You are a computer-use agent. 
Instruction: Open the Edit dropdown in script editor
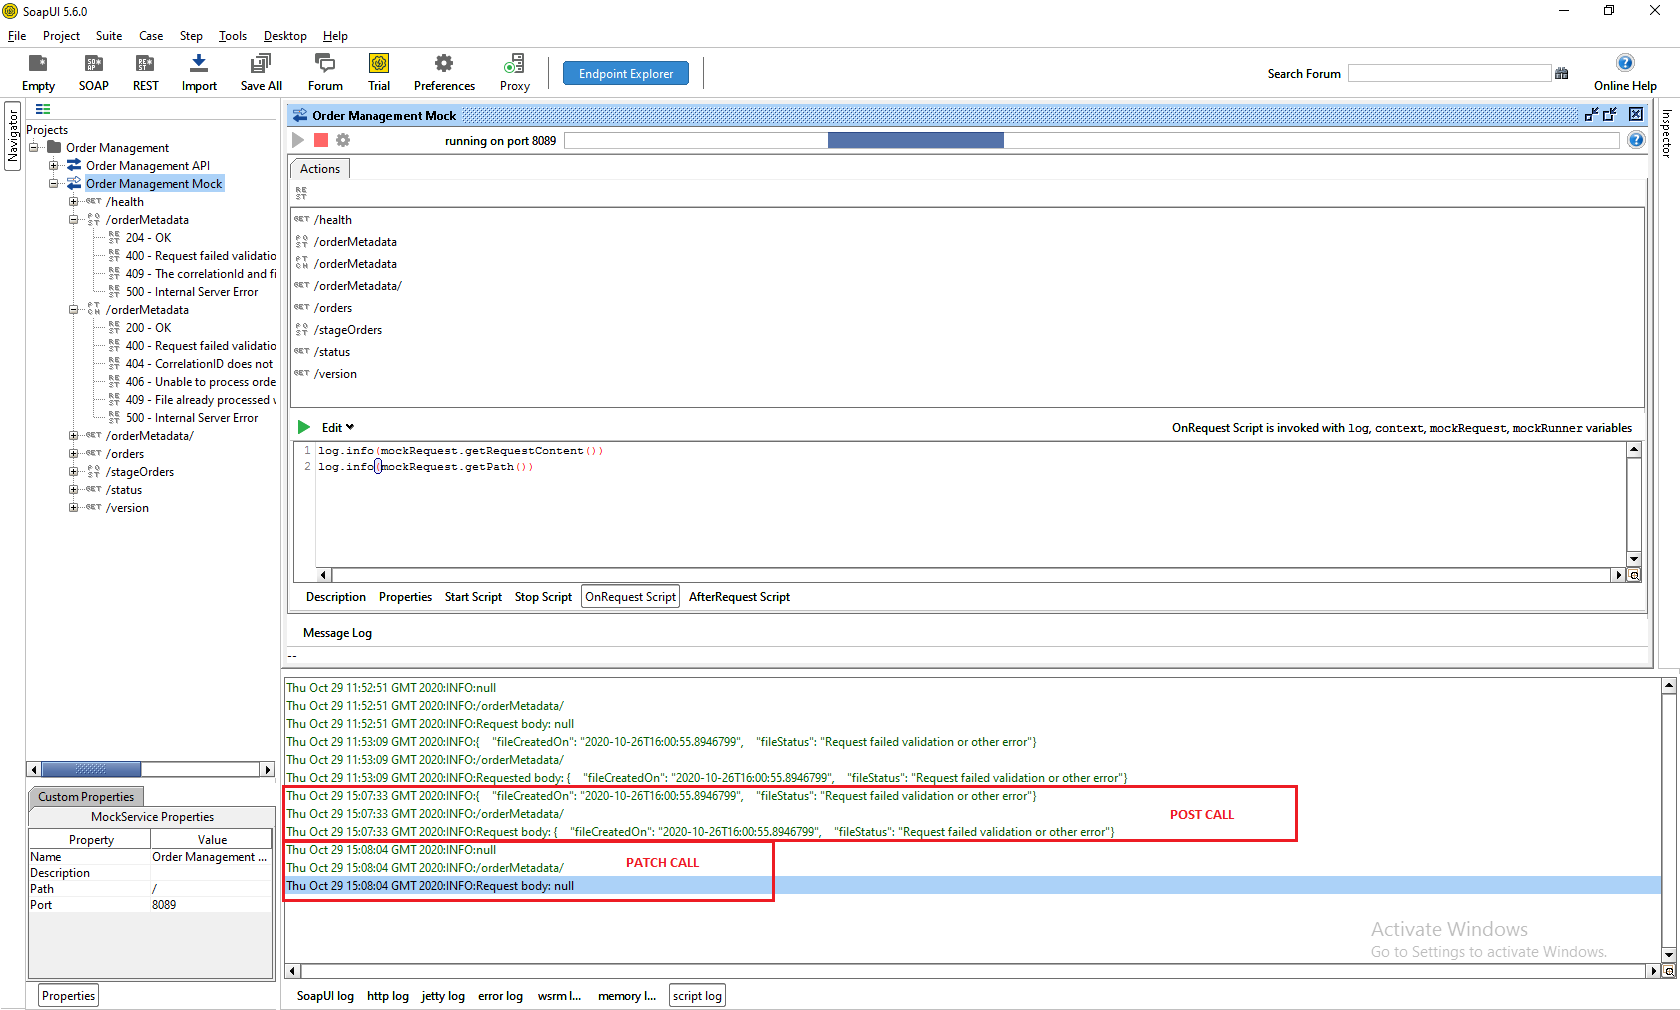point(338,428)
